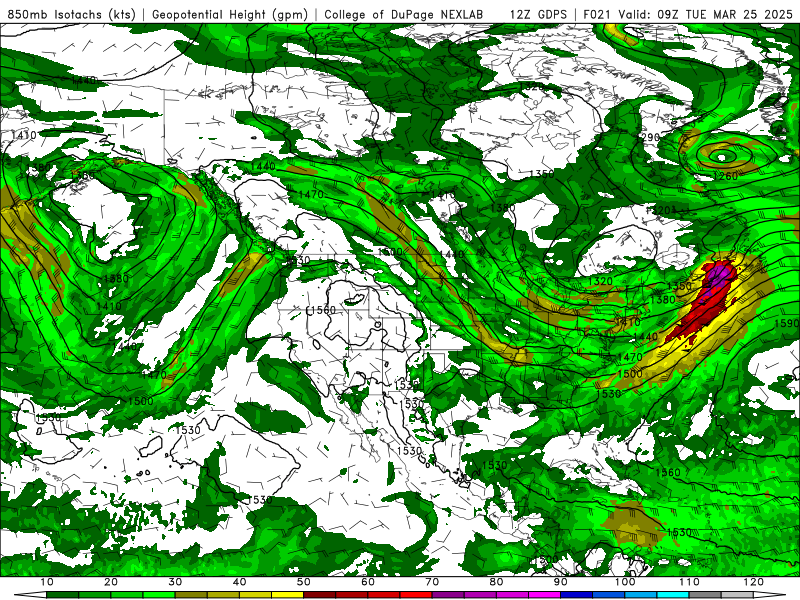Click the bright magenta swatch ending at 90
This screenshot has height=600, width=800.
pyautogui.click(x=544, y=595)
